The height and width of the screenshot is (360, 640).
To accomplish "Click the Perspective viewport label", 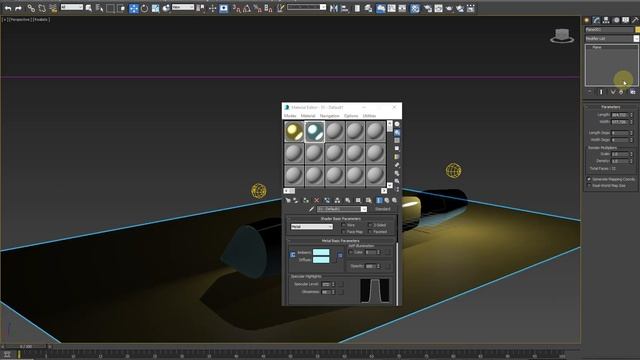I will coord(20,20).
